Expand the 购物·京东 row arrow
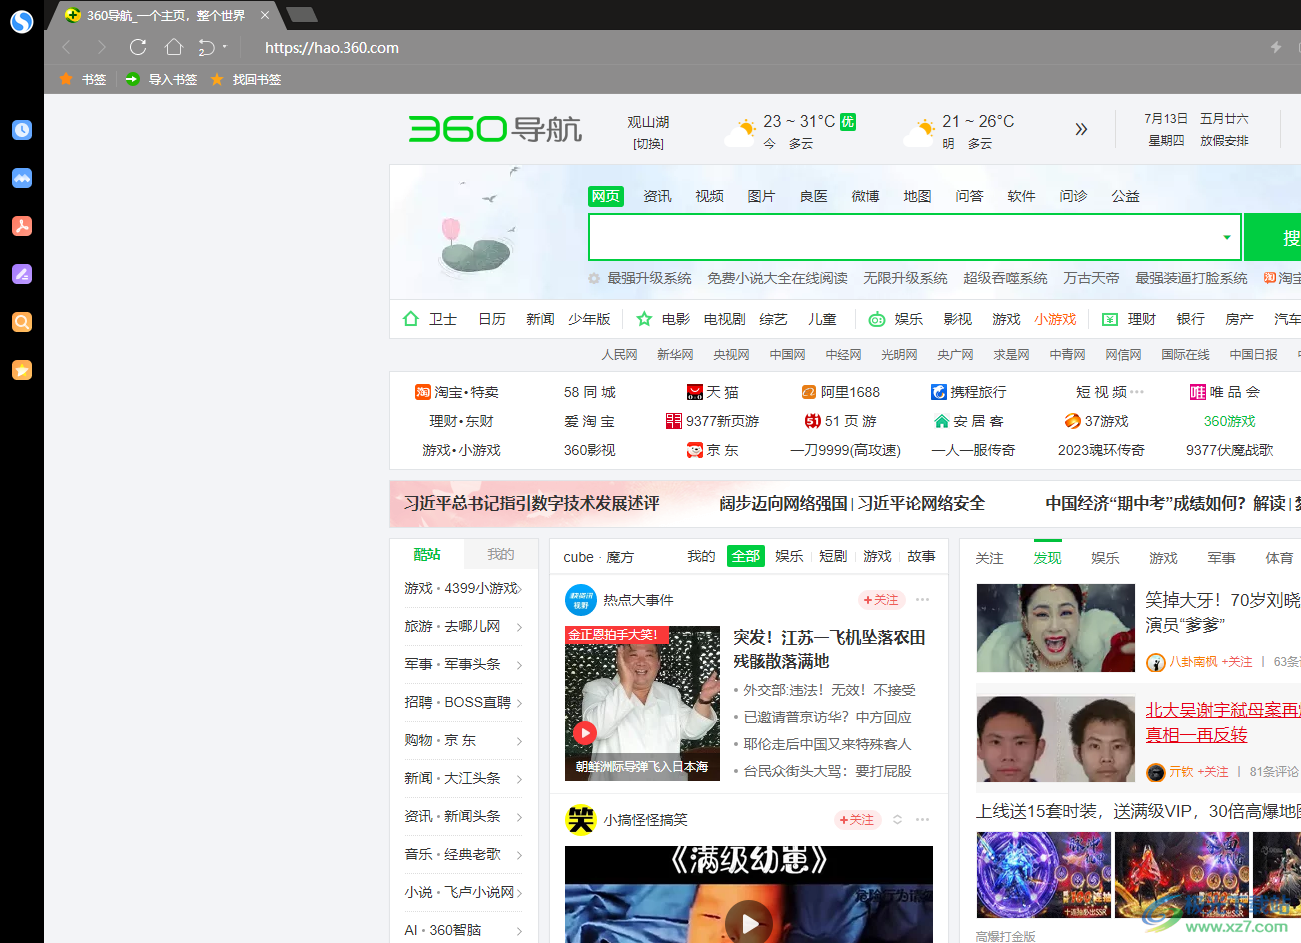The image size is (1301, 943). [519, 741]
